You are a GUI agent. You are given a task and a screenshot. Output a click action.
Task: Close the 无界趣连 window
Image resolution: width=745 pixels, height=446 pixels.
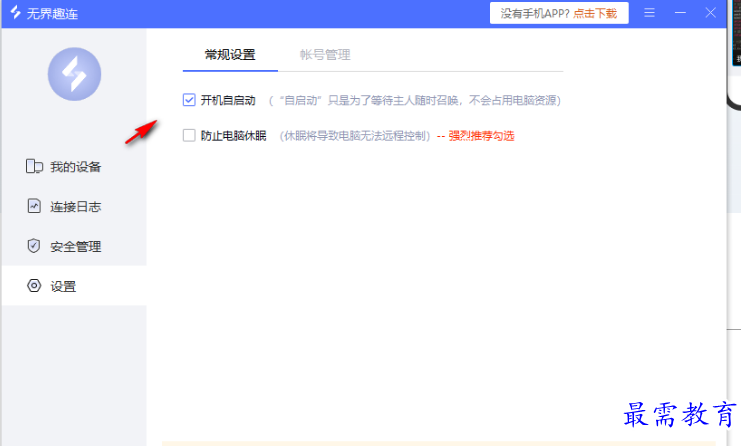[x=710, y=13]
